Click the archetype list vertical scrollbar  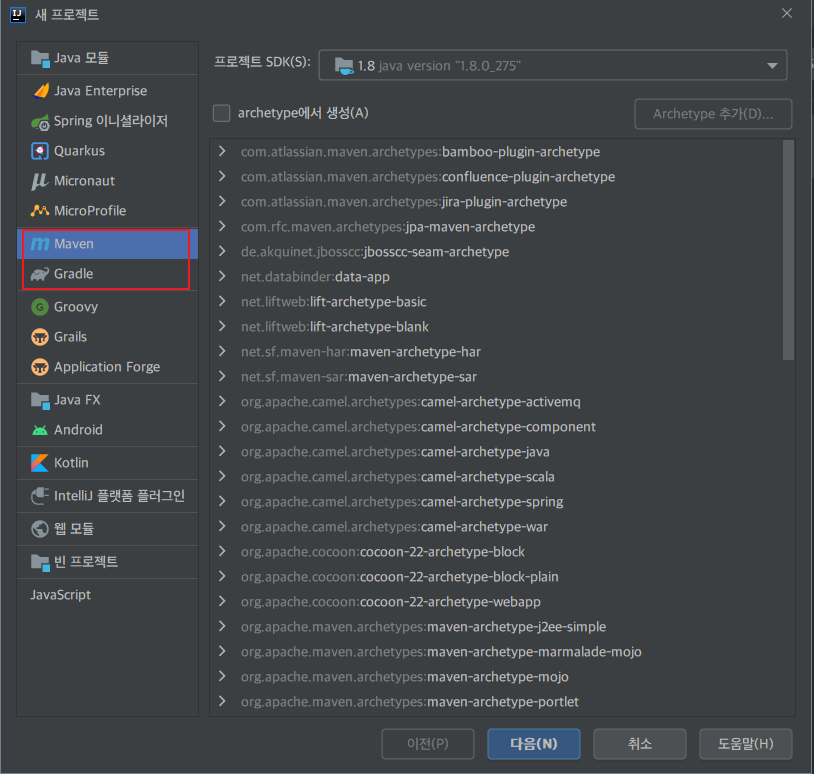788,249
